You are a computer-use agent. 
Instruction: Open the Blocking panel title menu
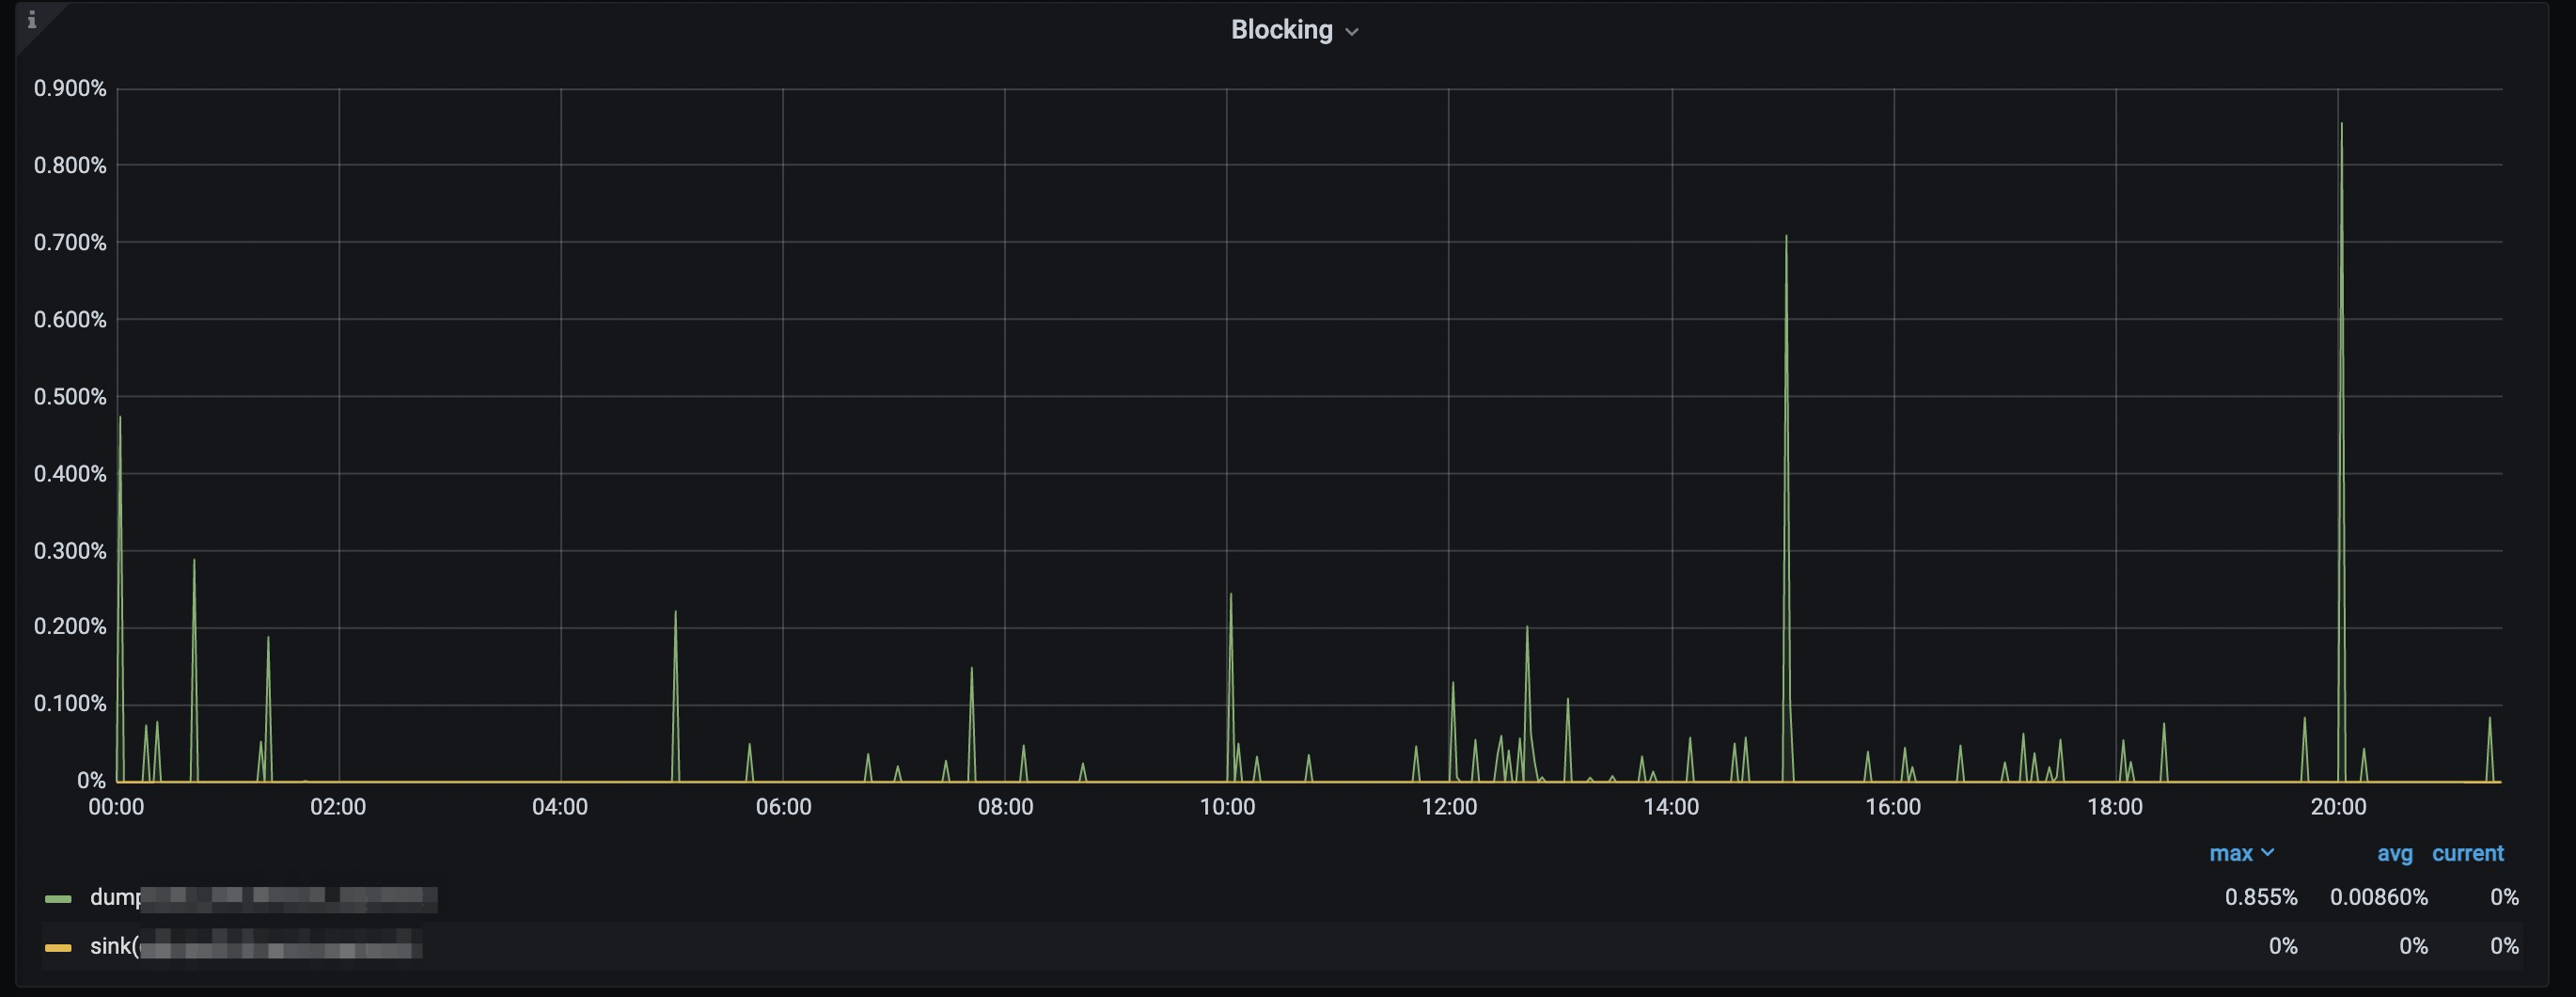point(1281,29)
